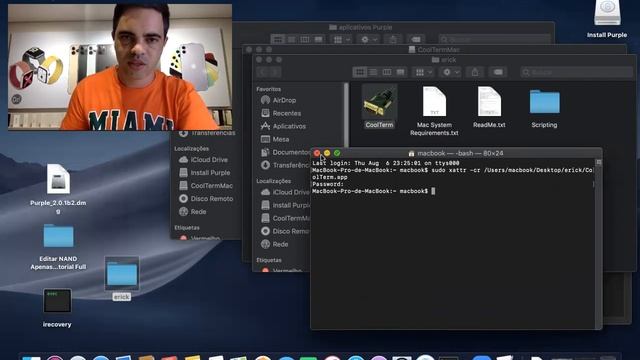This screenshot has height=360, width=640.
Task: Open action gear menu in aplicativos Purple window
Action: 369,40
